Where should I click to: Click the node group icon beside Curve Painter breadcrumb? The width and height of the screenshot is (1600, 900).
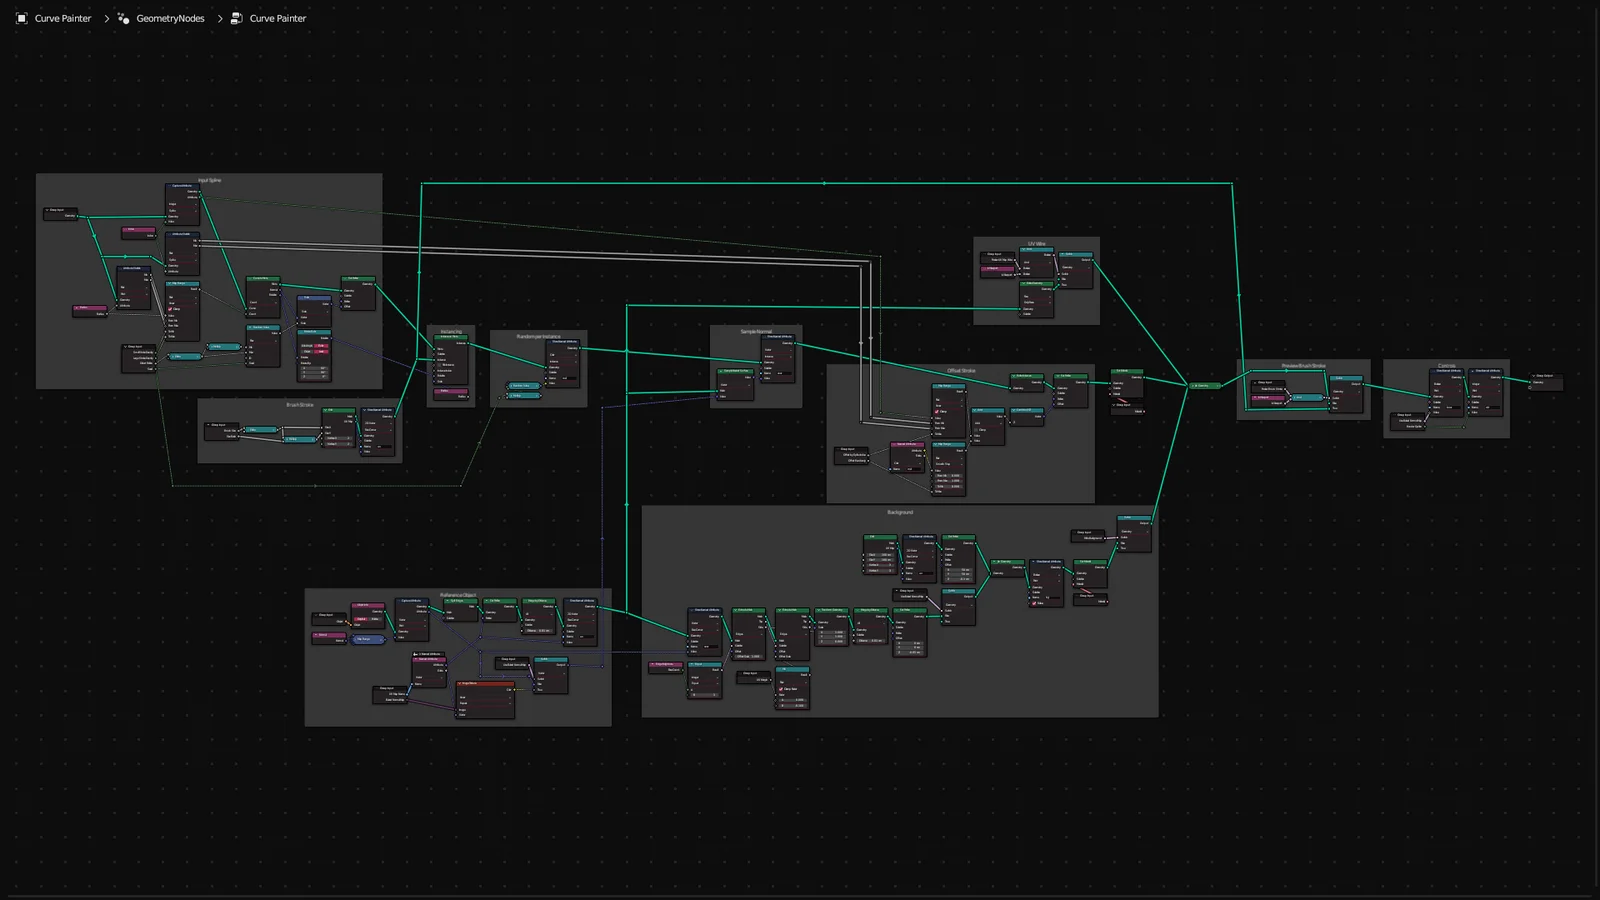(236, 18)
